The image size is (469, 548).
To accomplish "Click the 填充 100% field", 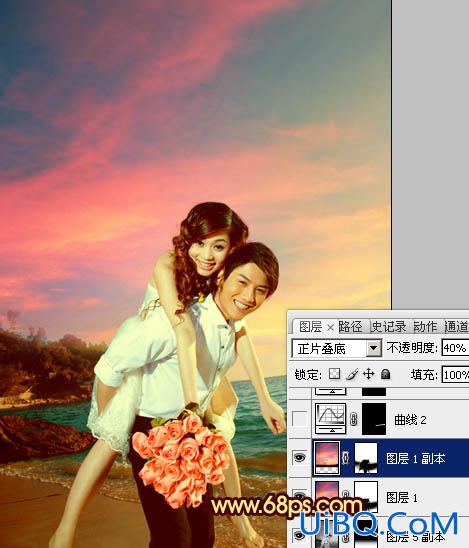I will (x=455, y=375).
